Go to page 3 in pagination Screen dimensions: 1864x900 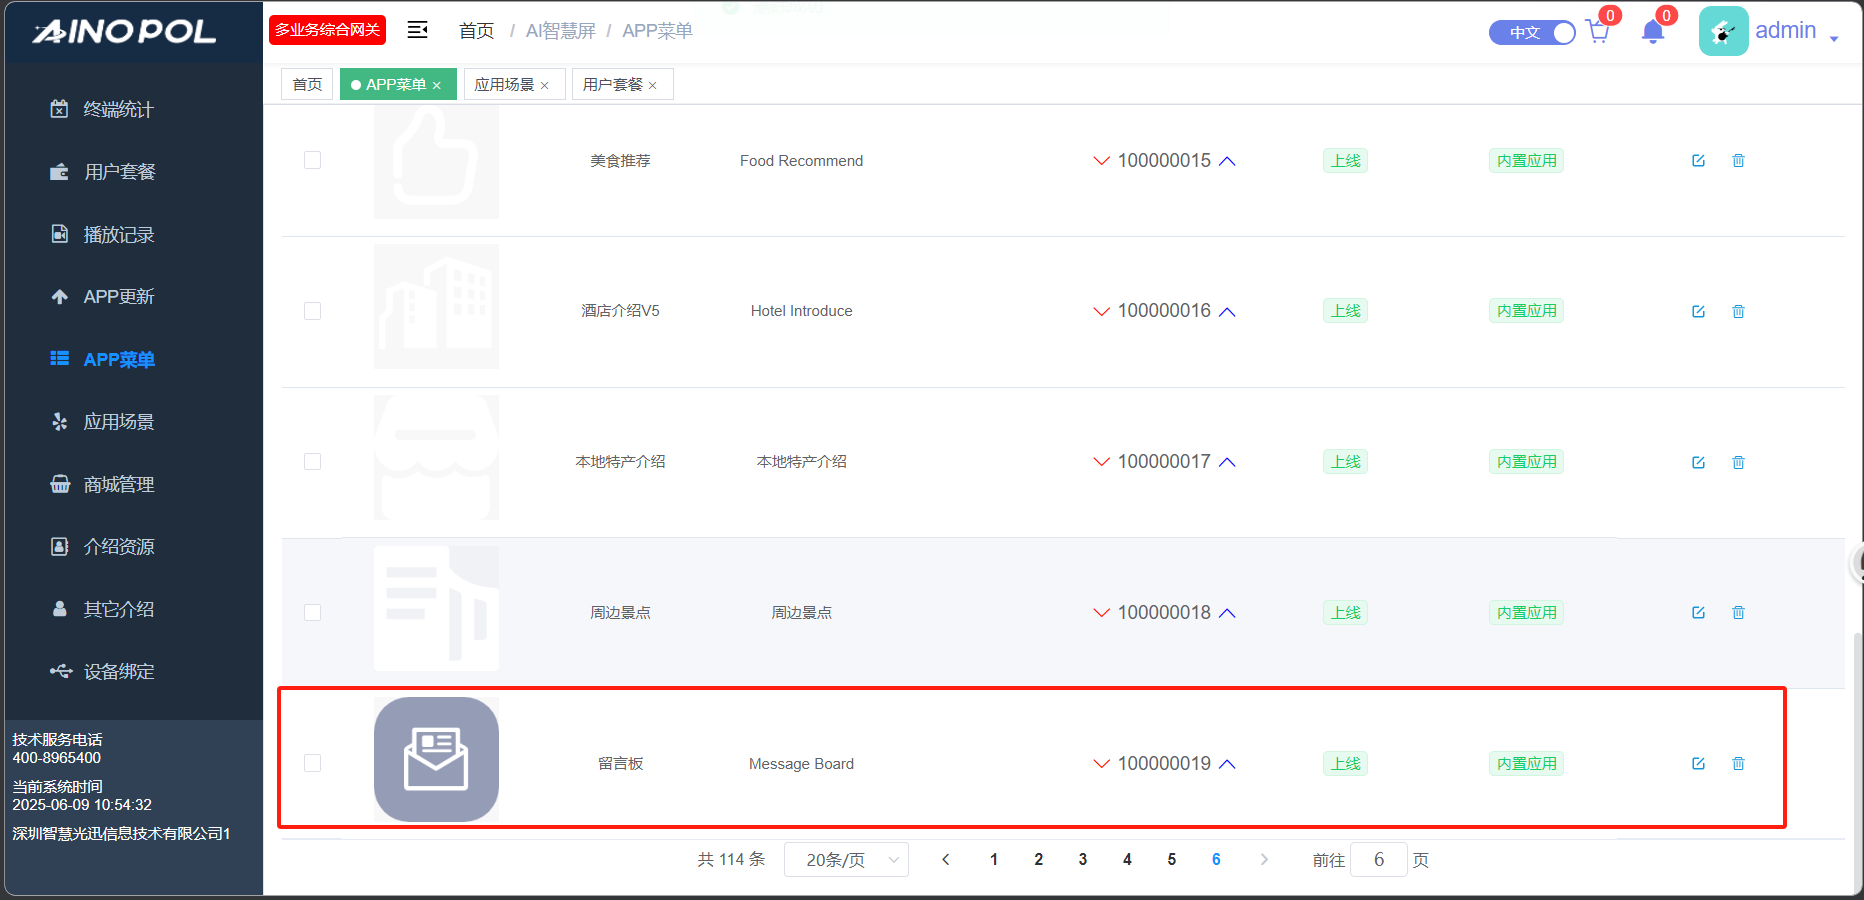pos(1083,860)
